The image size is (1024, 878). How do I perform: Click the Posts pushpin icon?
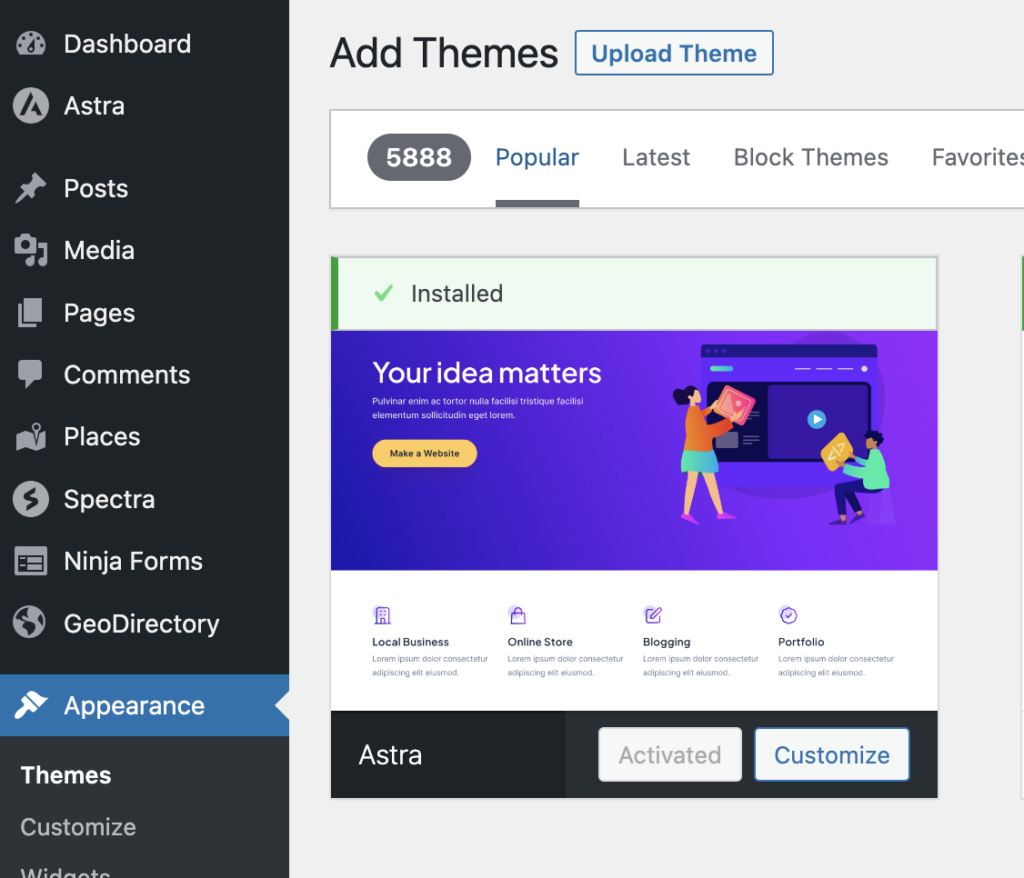pos(31,188)
